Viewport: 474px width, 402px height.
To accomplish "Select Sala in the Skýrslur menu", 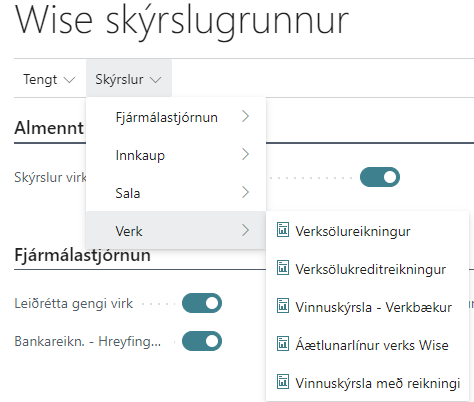I will (x=176, y=193).
